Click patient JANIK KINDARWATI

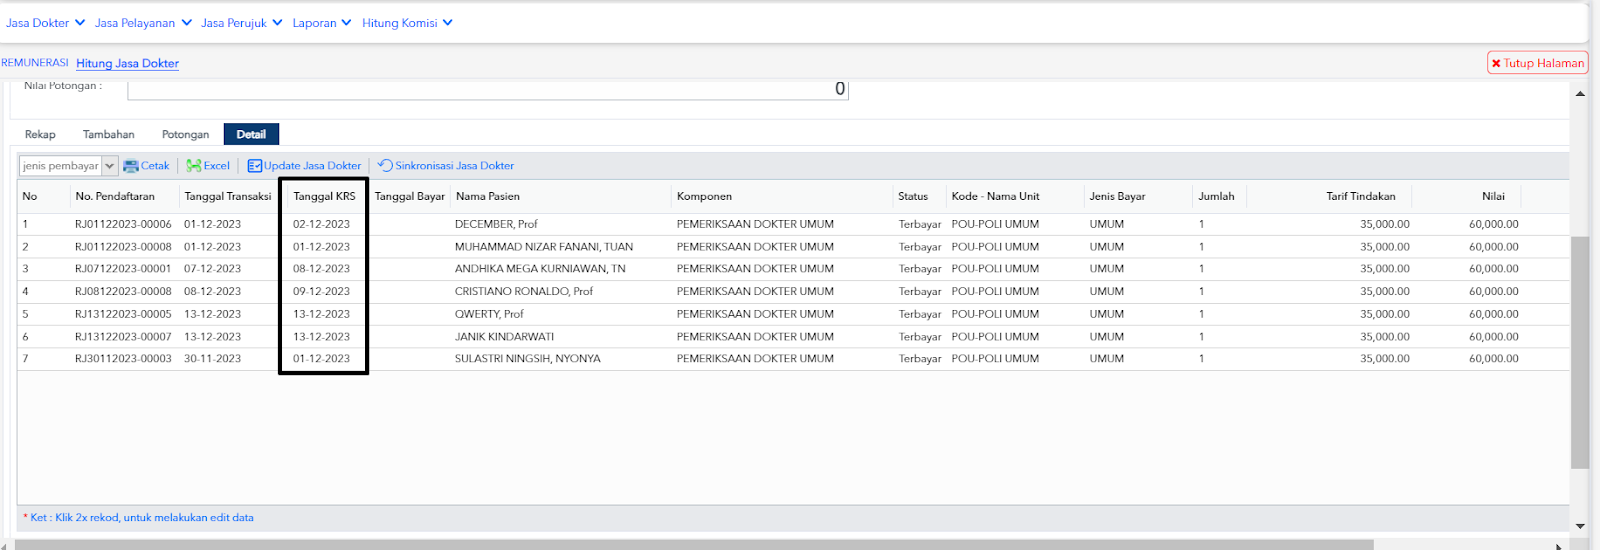coord(504,337)
